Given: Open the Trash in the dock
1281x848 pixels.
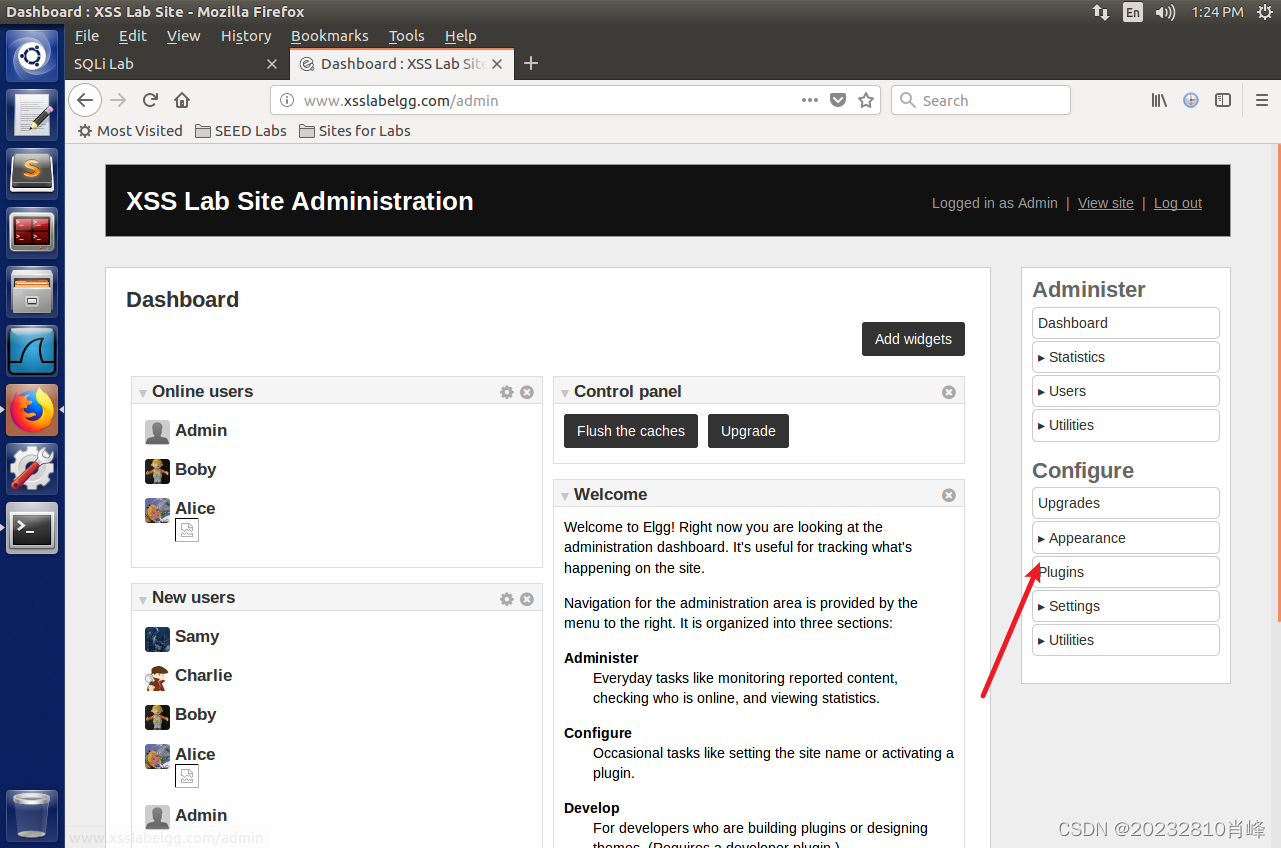Looking at the screenshot, I should click(32, 814).
